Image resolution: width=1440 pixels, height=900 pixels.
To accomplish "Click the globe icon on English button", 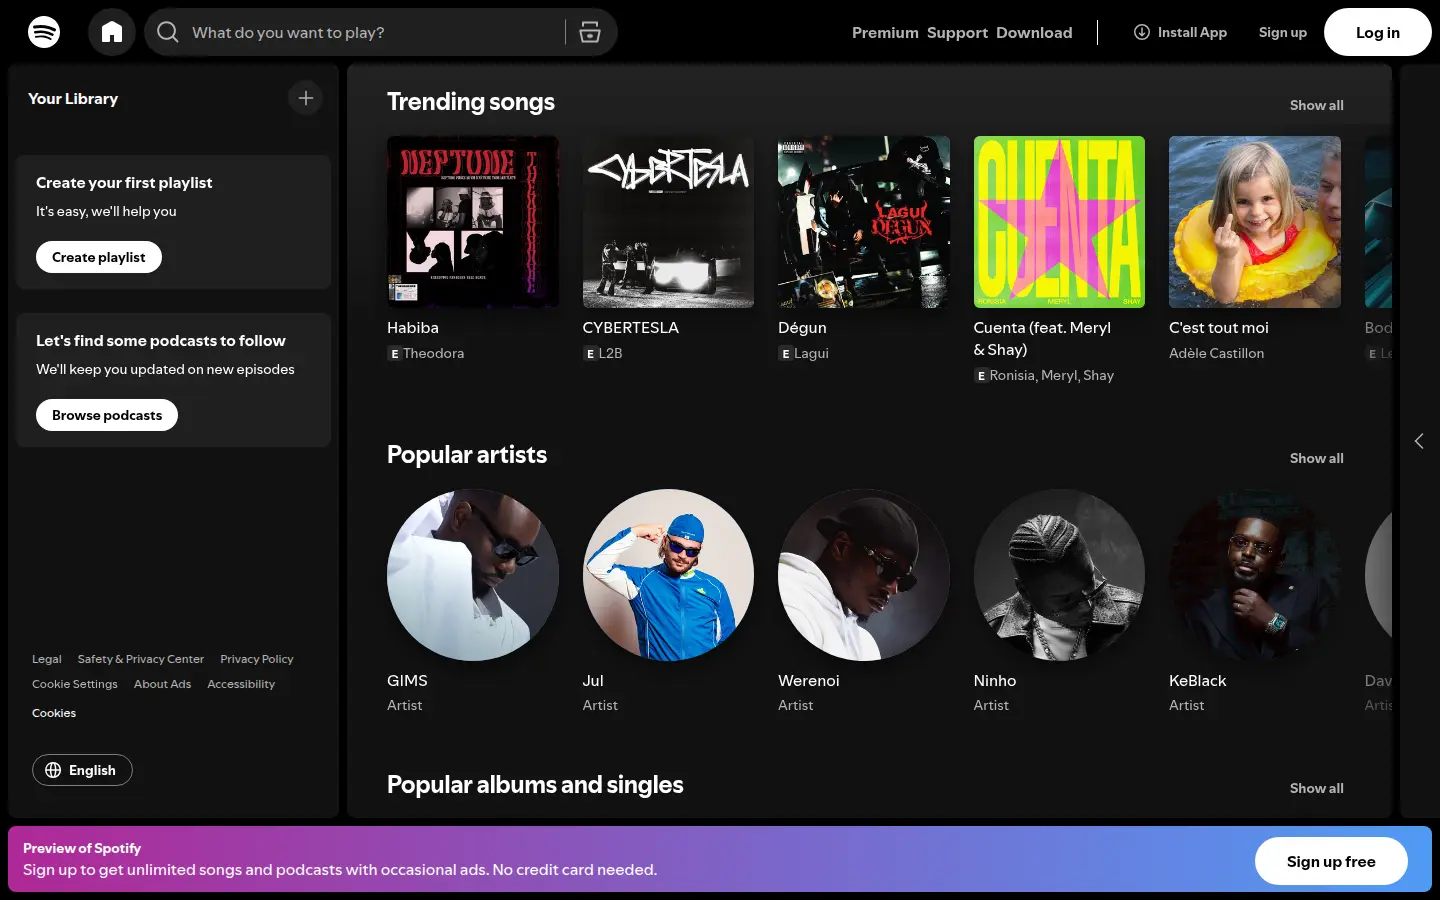I will click(x=53, y=770).
